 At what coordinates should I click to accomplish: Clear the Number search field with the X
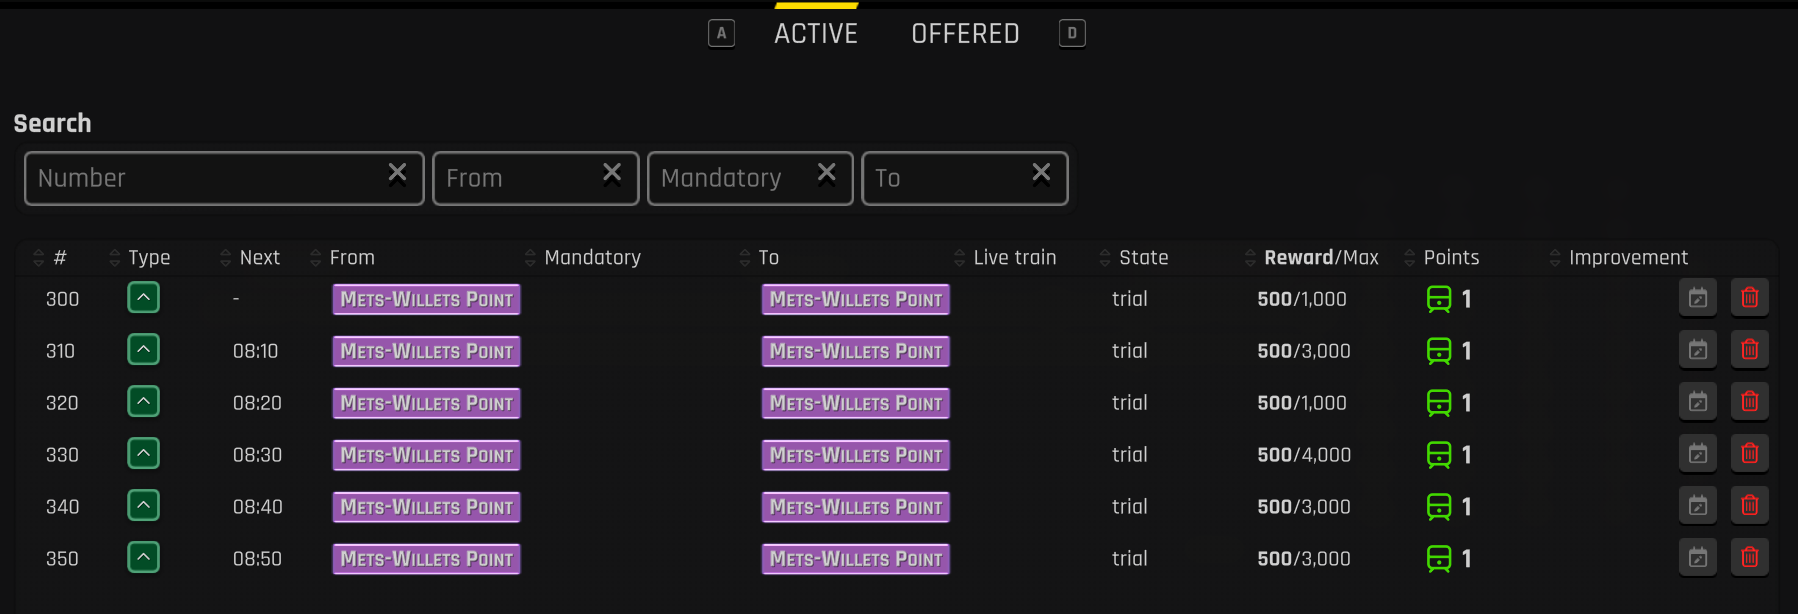coord(397,174)
